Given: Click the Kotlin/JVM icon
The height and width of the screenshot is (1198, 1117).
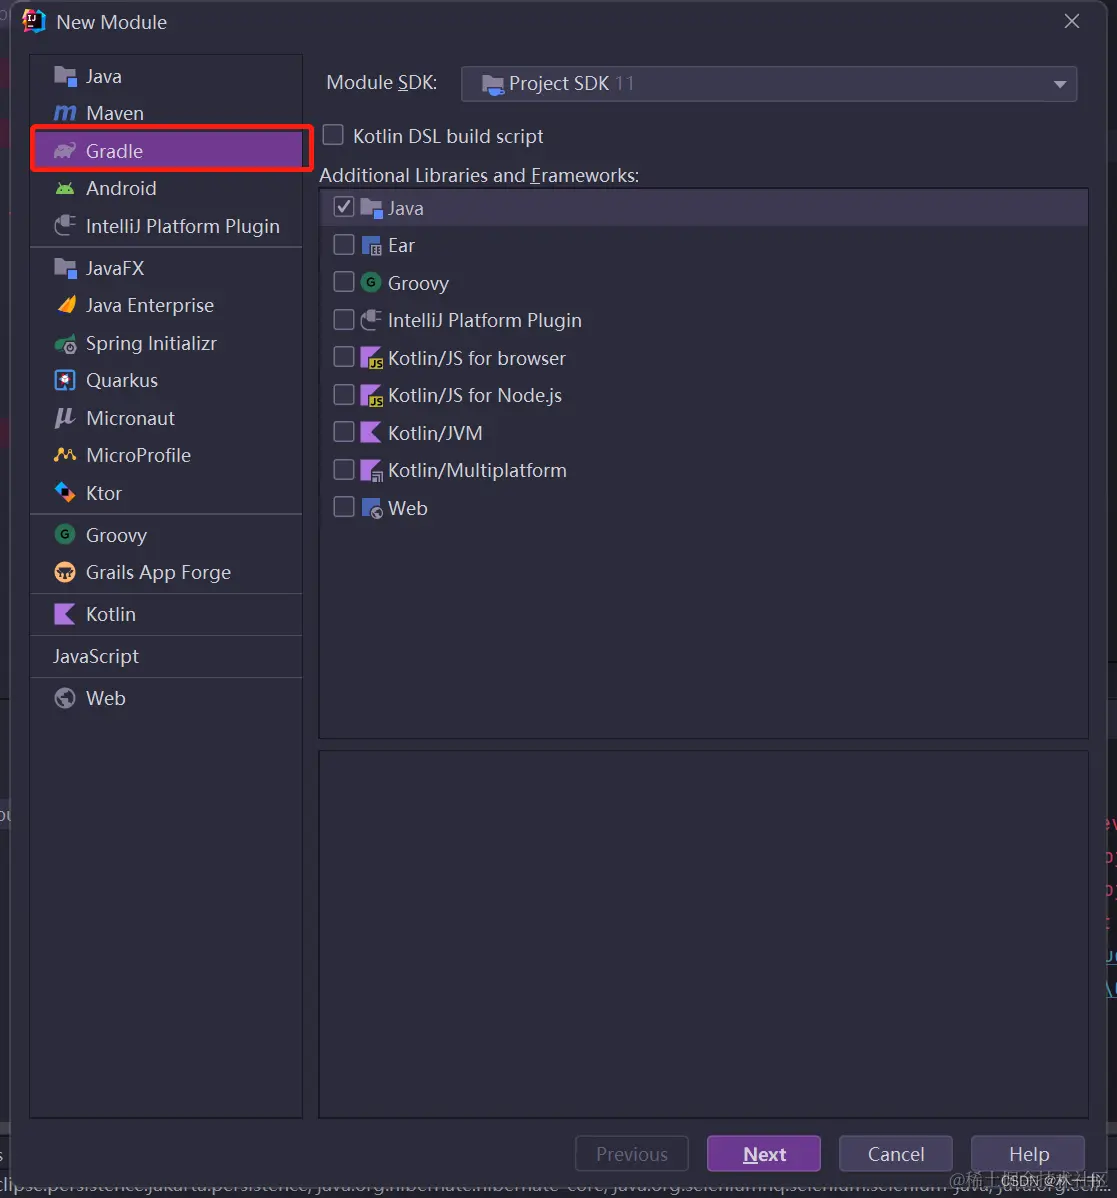Looking at the screenshot, I should pyautogui.click(x=371, y=432).
